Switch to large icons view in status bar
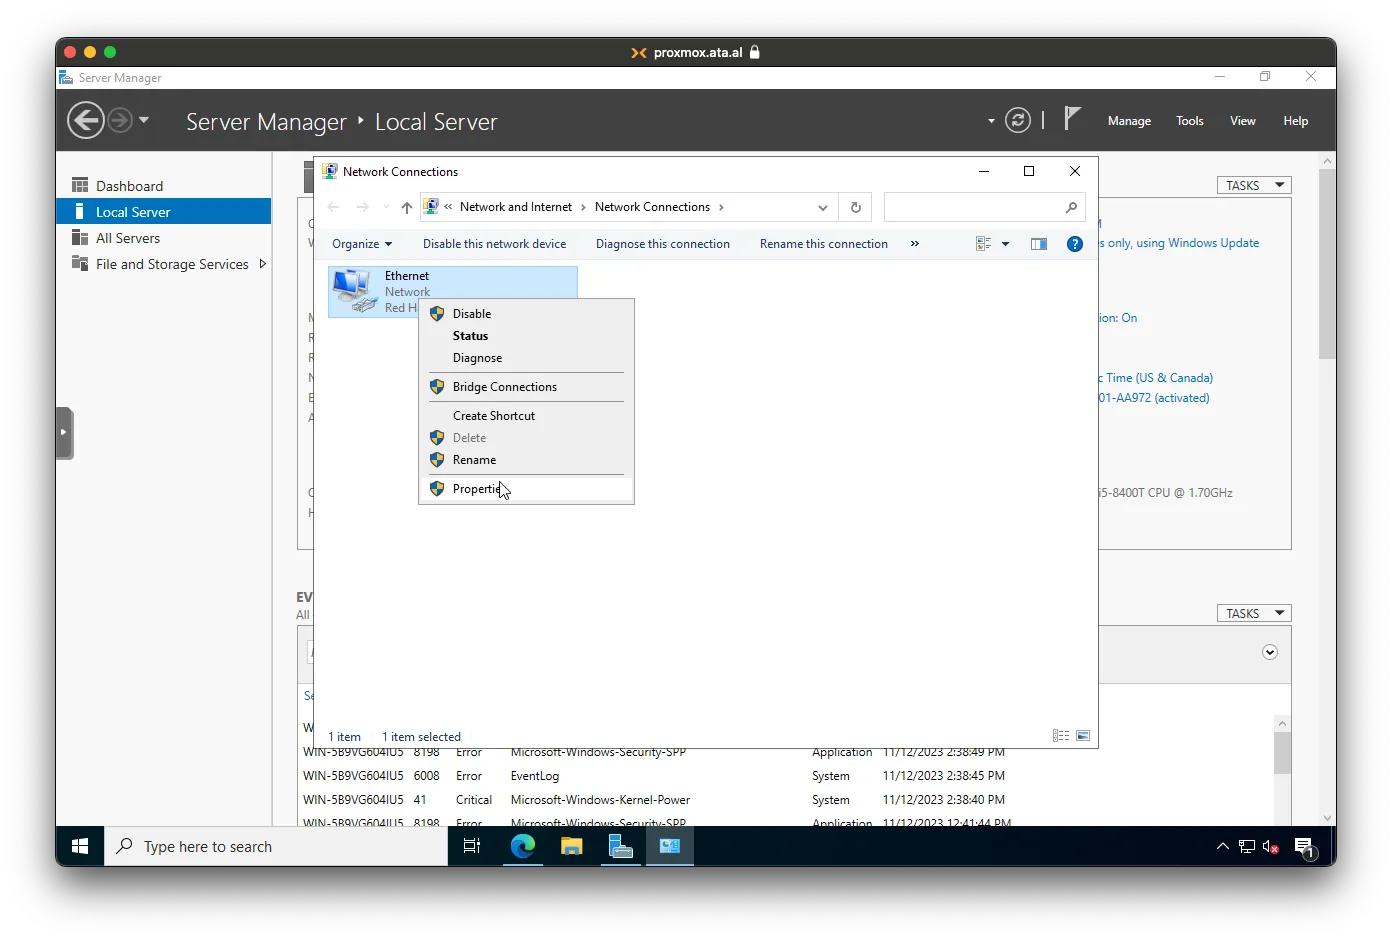 (1083, 736)
